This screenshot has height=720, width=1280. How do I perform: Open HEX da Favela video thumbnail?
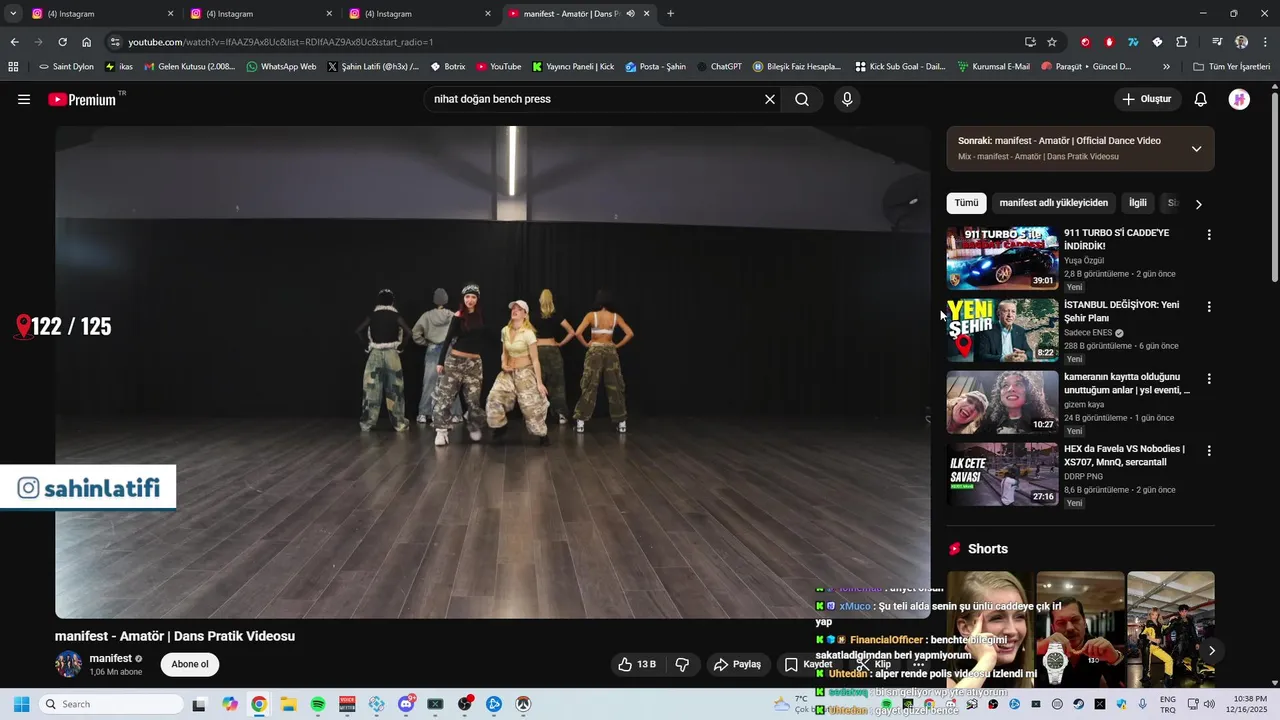(x=1002, y=474)
